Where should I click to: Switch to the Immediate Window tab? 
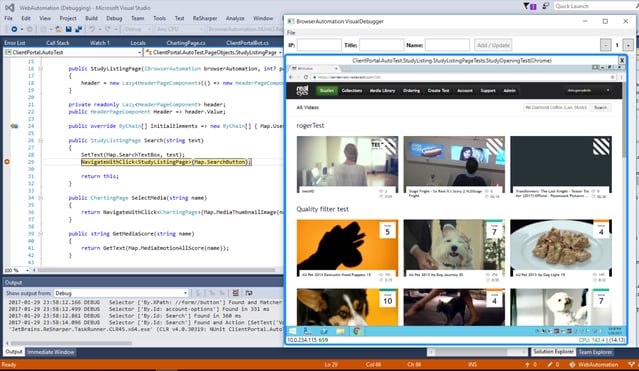coord(51,352)
